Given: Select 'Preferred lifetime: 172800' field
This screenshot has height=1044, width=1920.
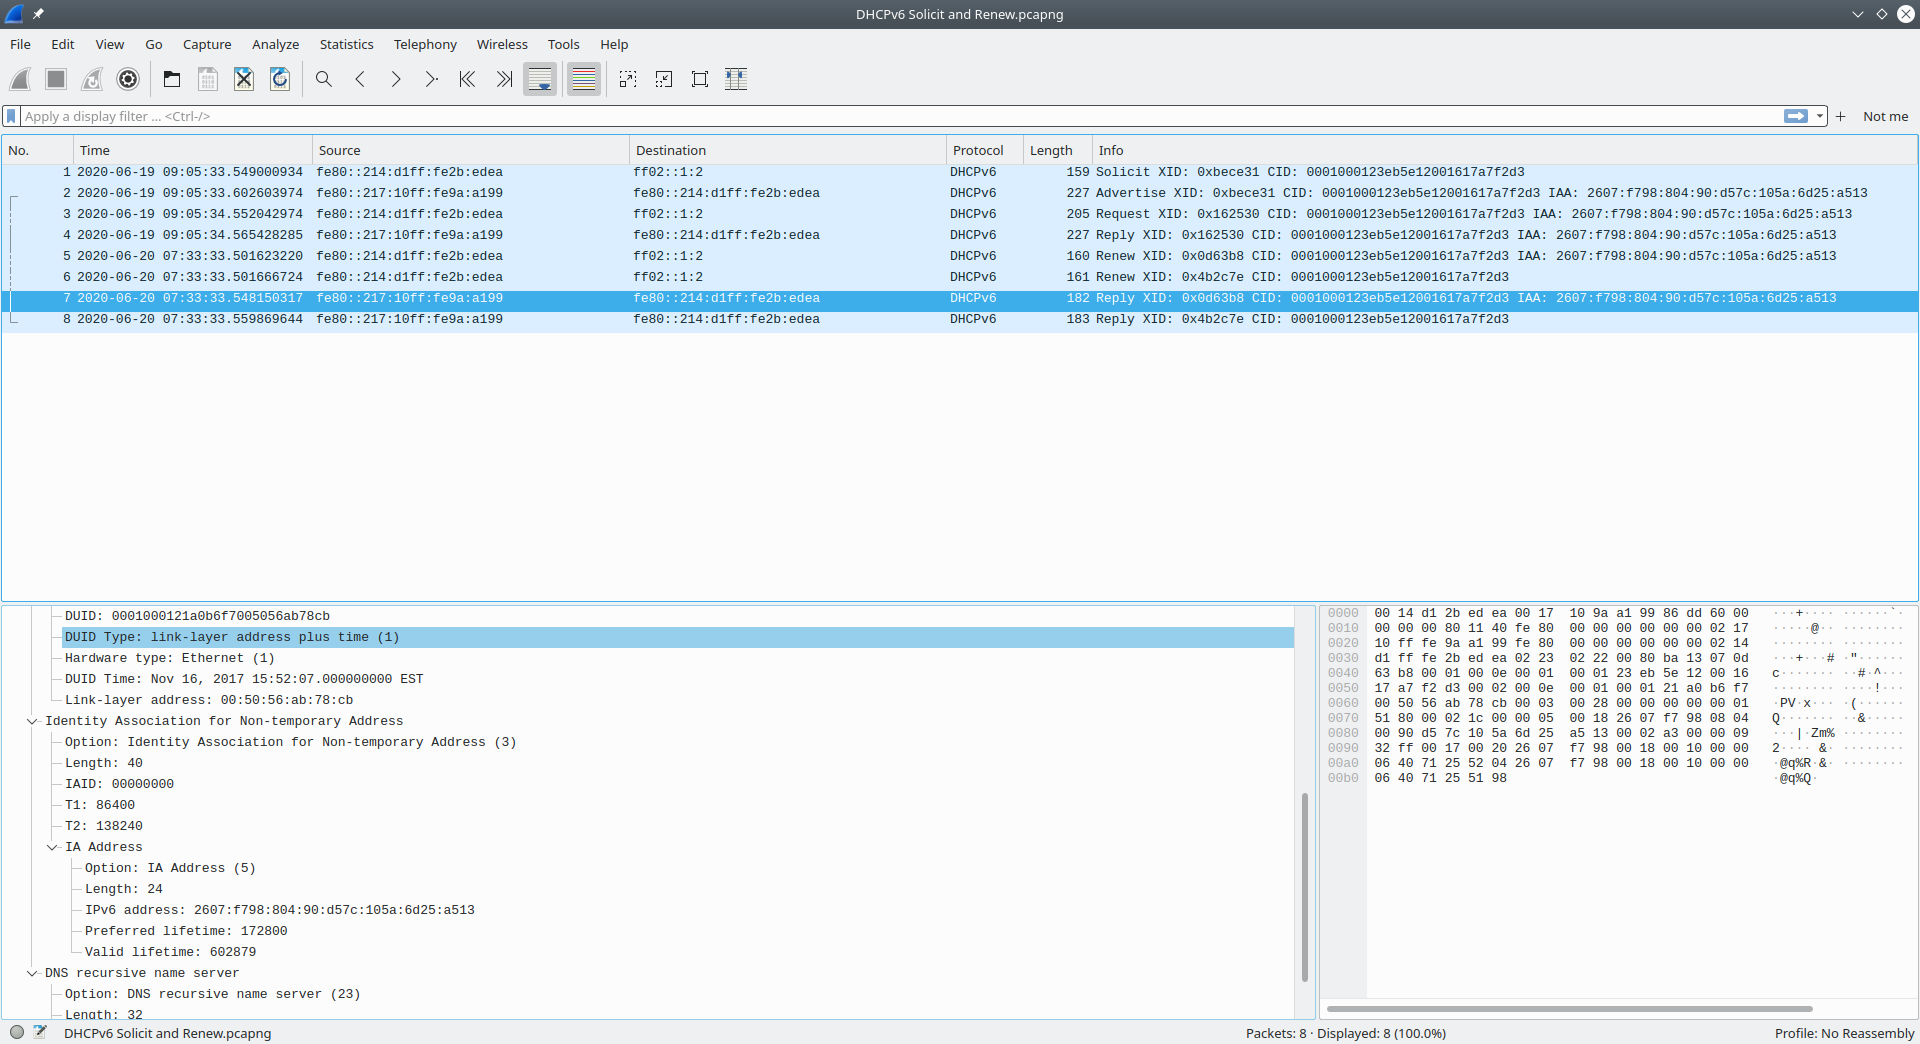Looking at the screenshot, I should [x=186, y=931].
